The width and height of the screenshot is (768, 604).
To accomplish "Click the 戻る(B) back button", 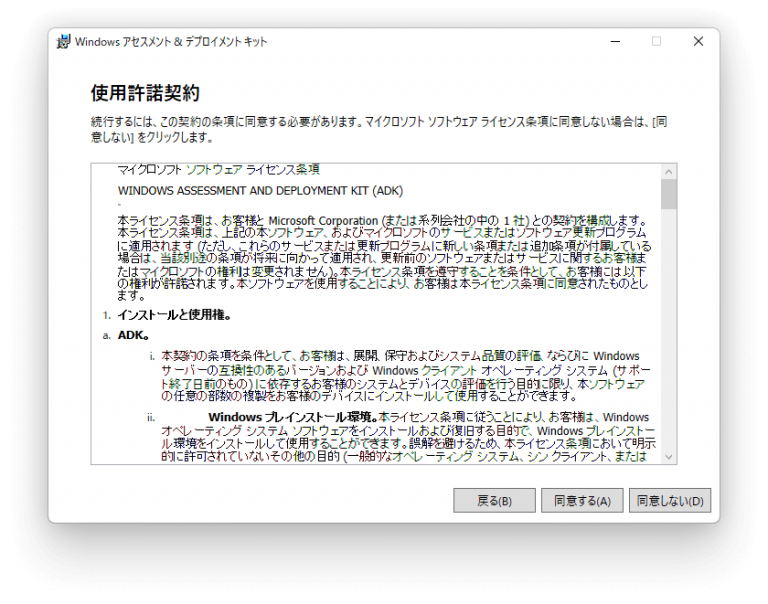I will click(x=494, y=500).
